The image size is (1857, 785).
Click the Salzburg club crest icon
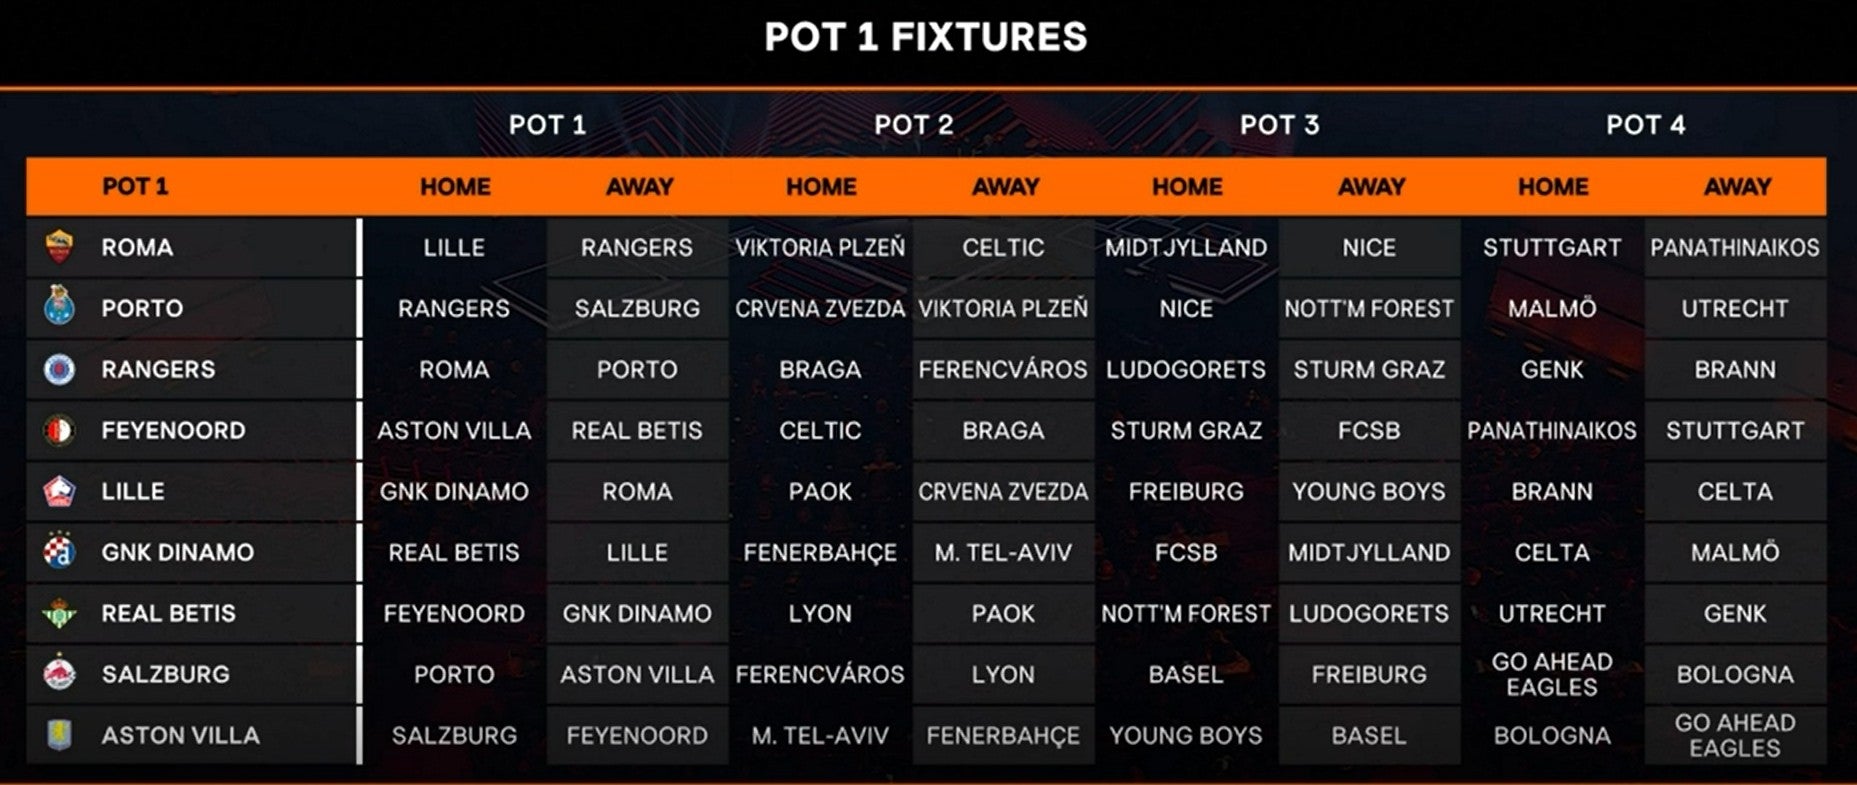60,674
